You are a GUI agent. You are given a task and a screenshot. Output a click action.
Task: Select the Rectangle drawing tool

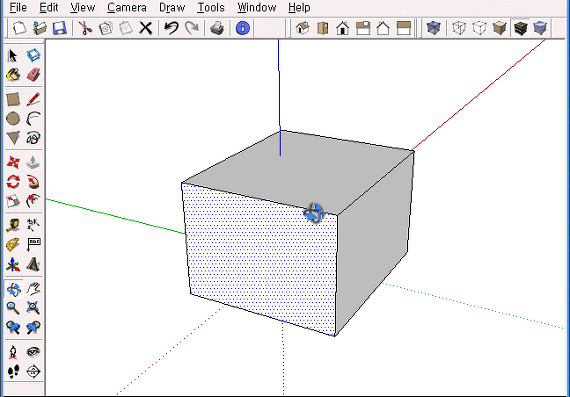13,99
